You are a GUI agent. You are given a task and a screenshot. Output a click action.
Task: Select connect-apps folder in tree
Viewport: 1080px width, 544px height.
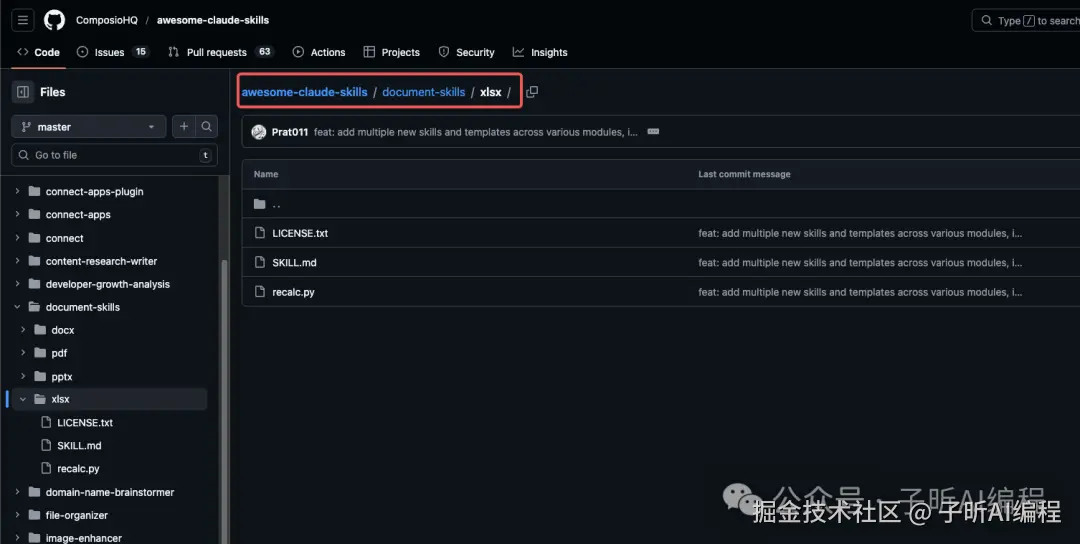[x=78, y=214]
